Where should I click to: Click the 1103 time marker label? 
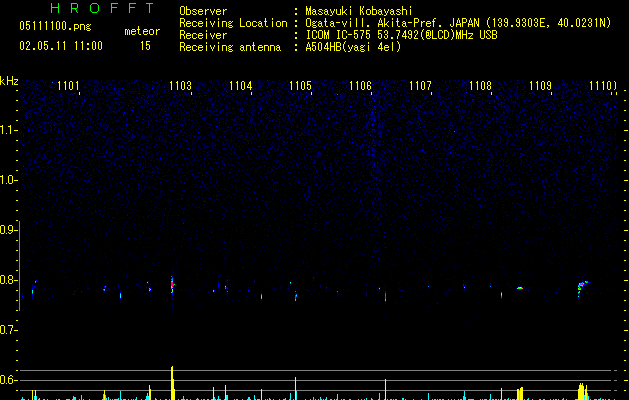point(180,86)
